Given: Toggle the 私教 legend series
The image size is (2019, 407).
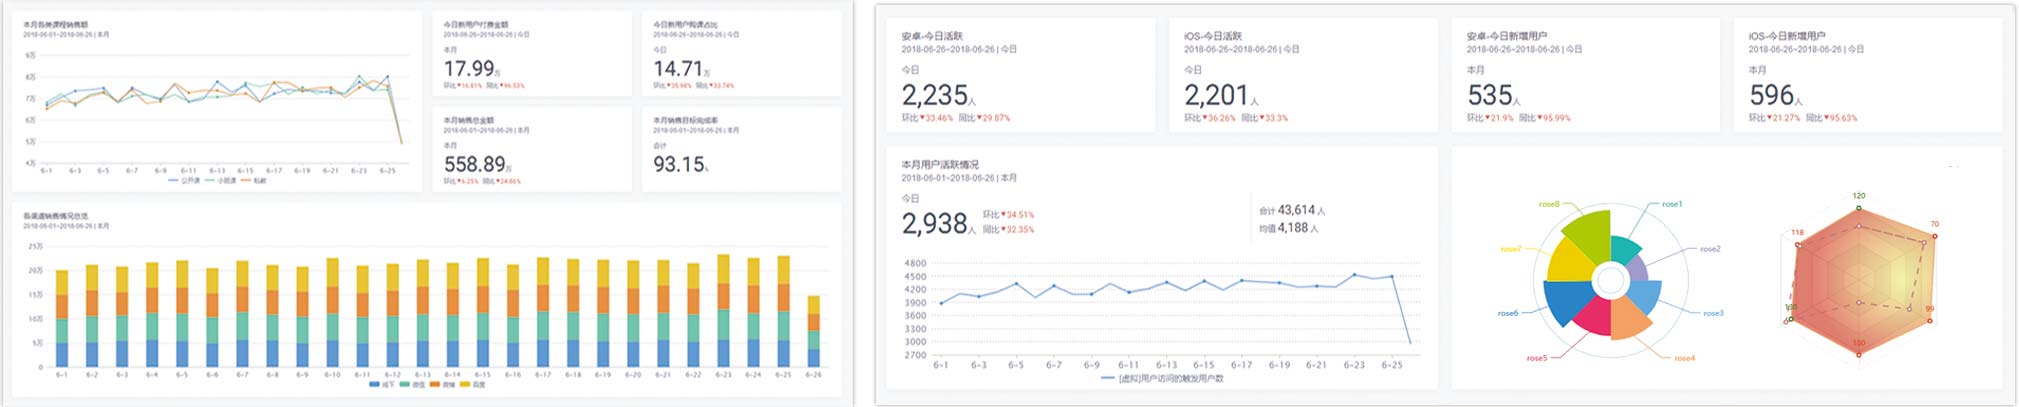Looking at the screenshot, I should [256, 181].
